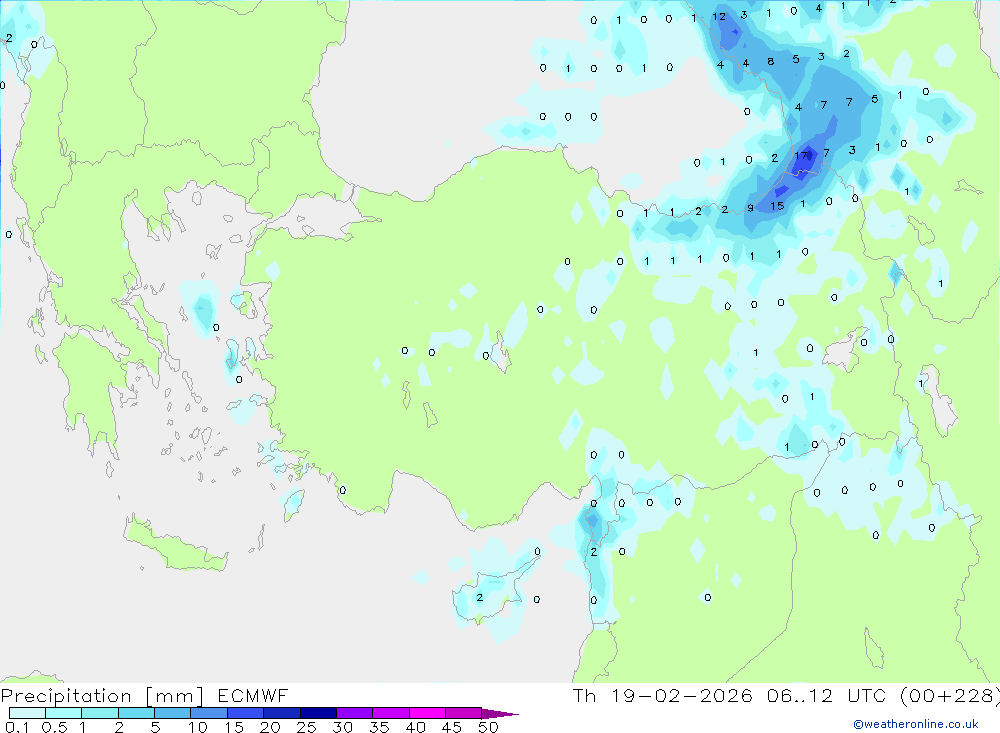This screenshot has height=733, width=1000.
Task: Select legend swatch between 40 and 45
Action: tap(427, 713)
